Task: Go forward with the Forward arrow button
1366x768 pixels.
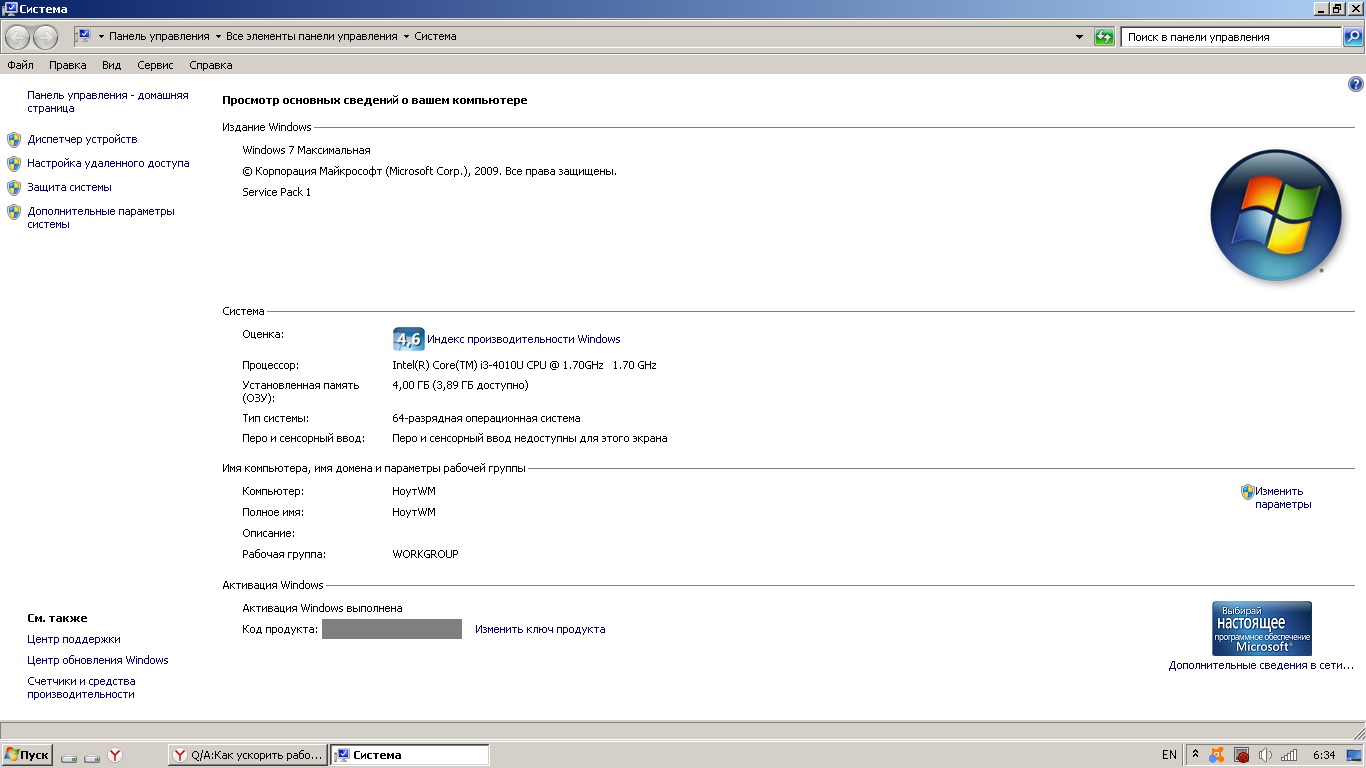Action: pyautogui.click(x=46, y=37)
